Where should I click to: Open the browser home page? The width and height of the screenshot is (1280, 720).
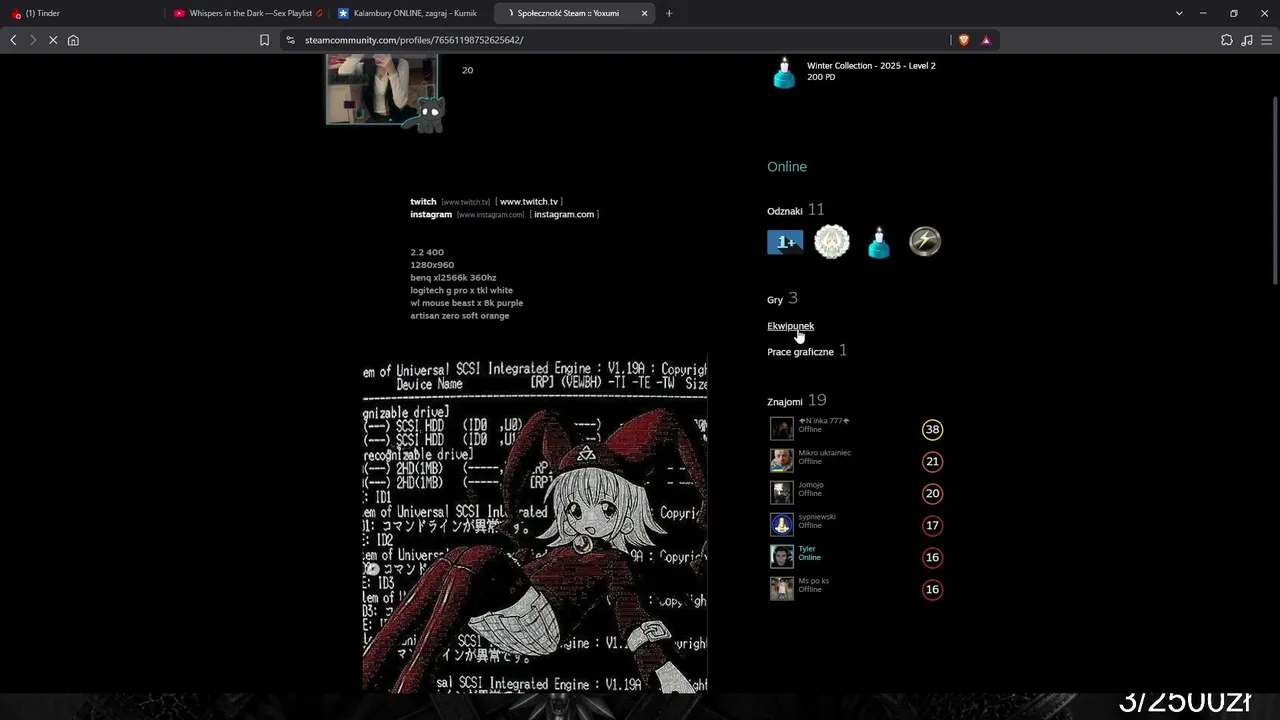[x=73, y=40]
